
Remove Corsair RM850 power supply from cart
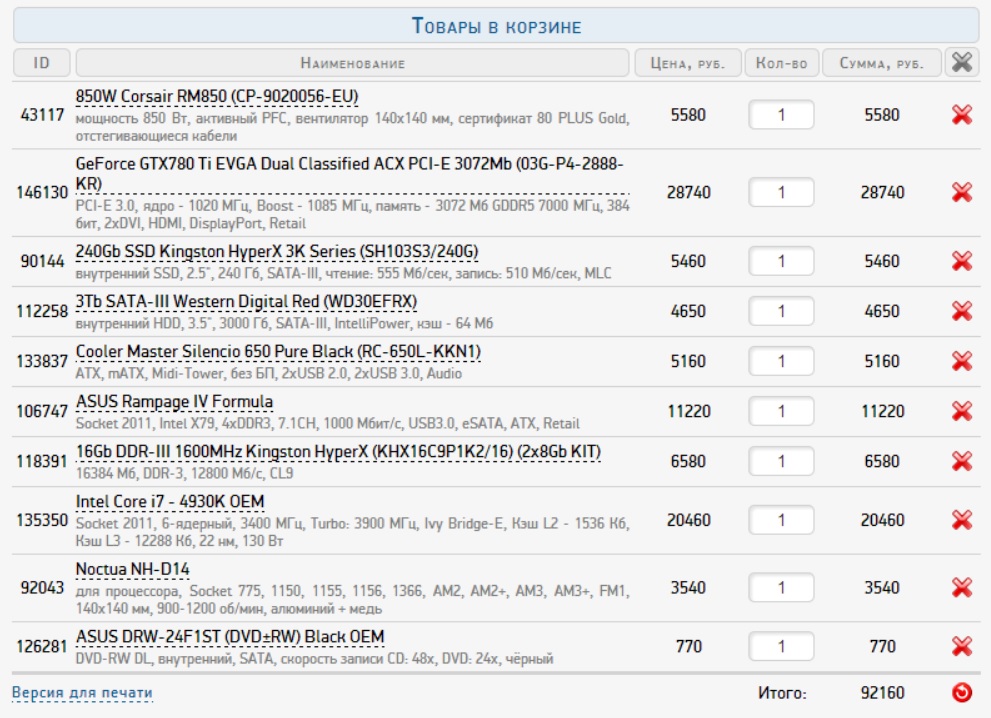point(961,114)
